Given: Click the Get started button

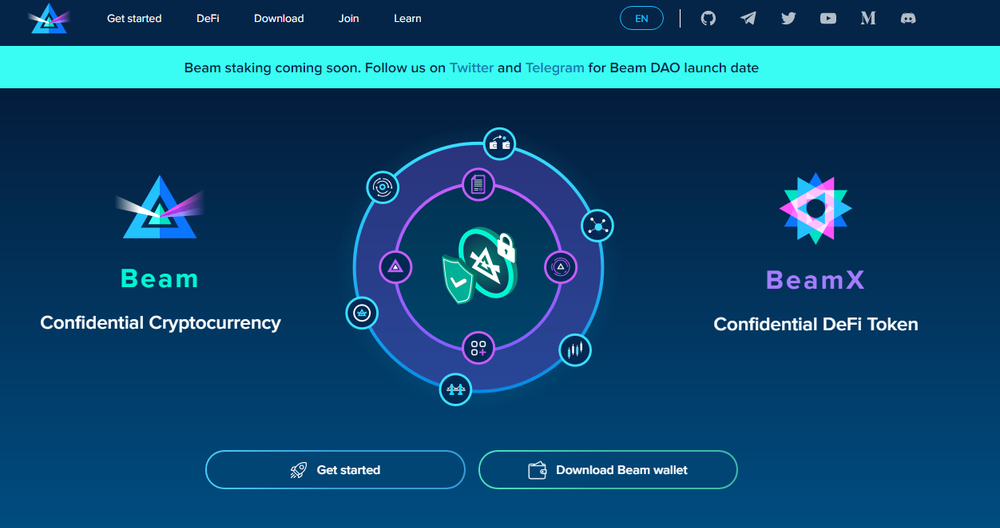Looking at the screenshot, I should coord(335,470).
